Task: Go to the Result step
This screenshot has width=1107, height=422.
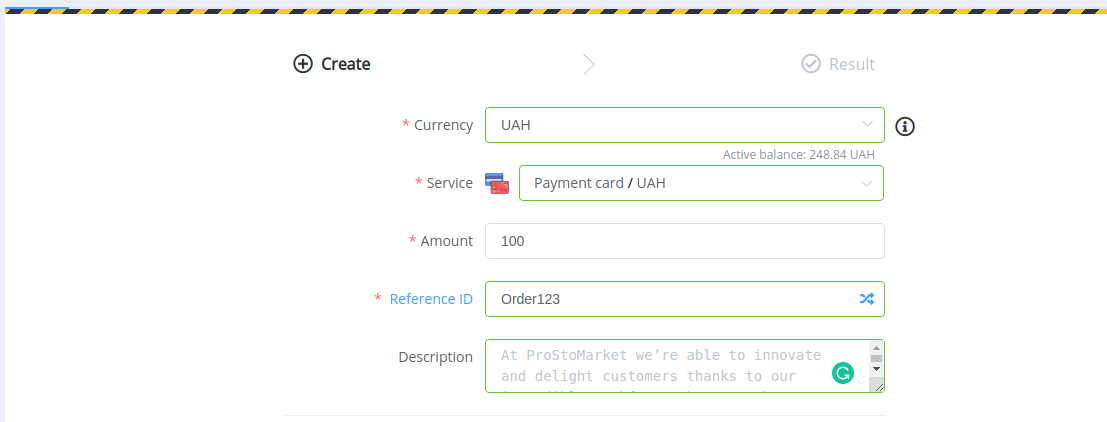Action: 851,64
